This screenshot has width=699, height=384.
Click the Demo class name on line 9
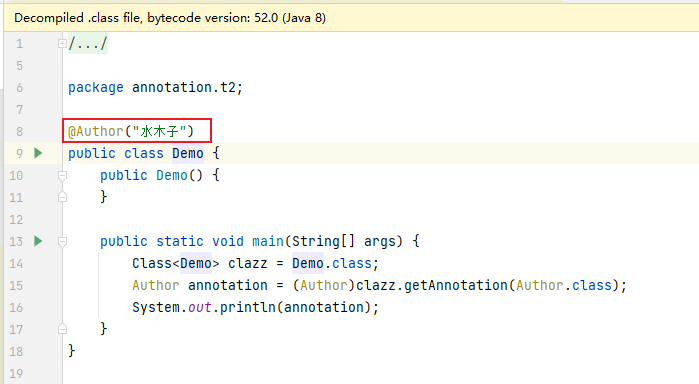click(188, 153)
